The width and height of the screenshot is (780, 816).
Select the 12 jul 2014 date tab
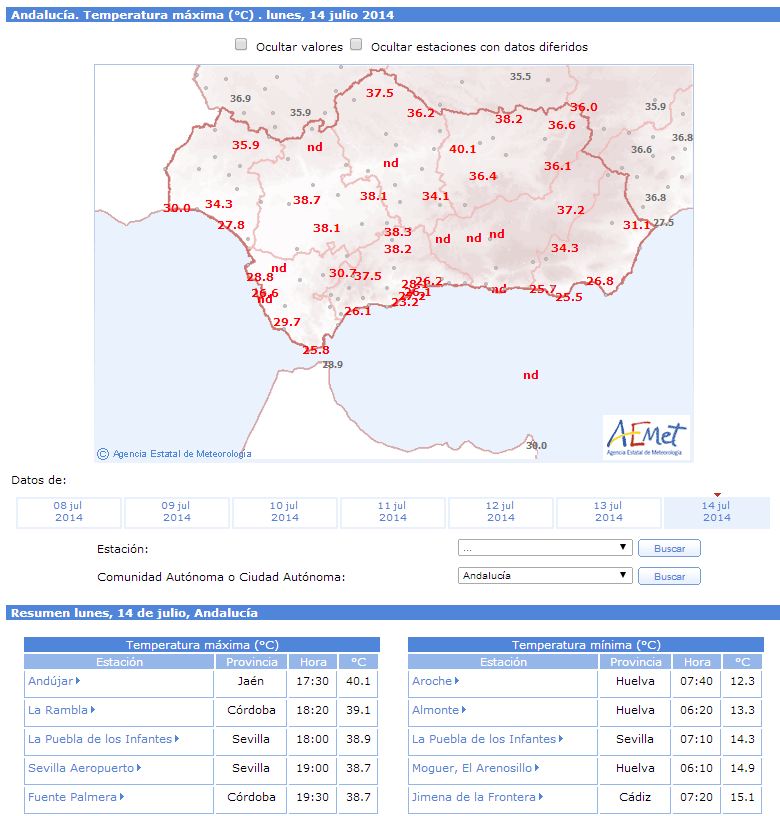point(501,512)
